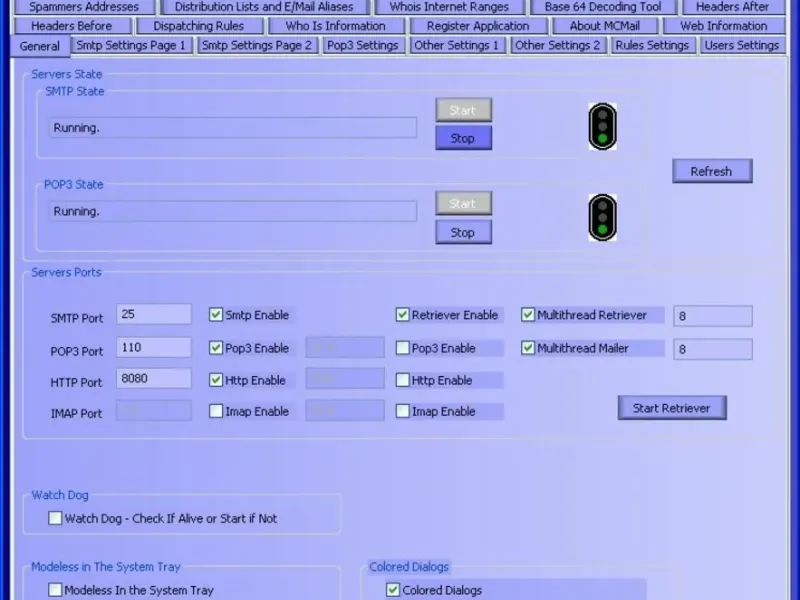Uncheck the Colored Dialogs checkbox
Screen dimensions: 800x600
click(x=392, y=590)
